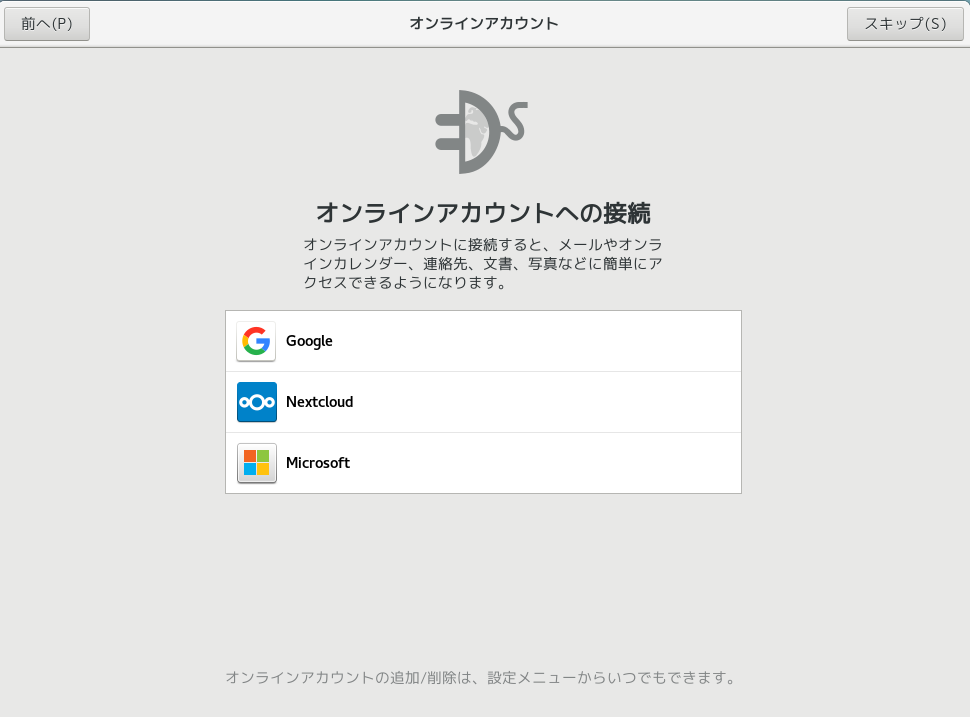
Task: Select the Nextcloud account label
Action: (x=319, y=402)
